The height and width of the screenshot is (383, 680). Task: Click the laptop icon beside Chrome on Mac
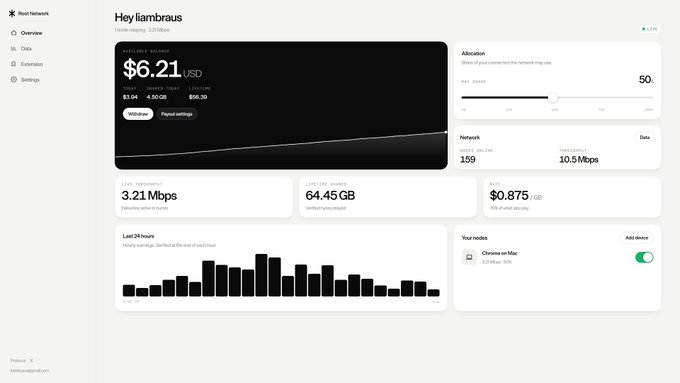tap(469, 257)
